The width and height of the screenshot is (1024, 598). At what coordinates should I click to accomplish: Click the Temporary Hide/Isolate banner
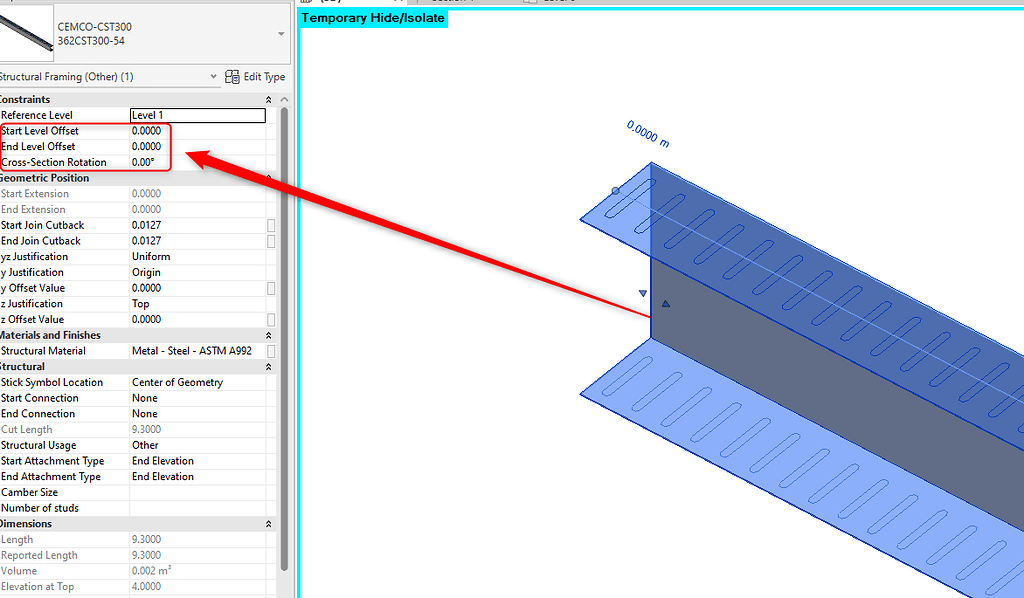(372, 17)
